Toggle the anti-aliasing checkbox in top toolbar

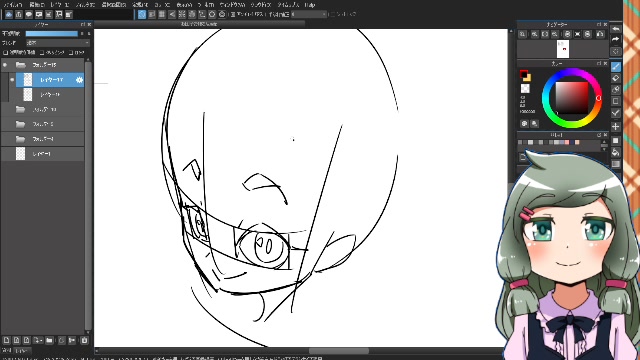pos(233,14)
